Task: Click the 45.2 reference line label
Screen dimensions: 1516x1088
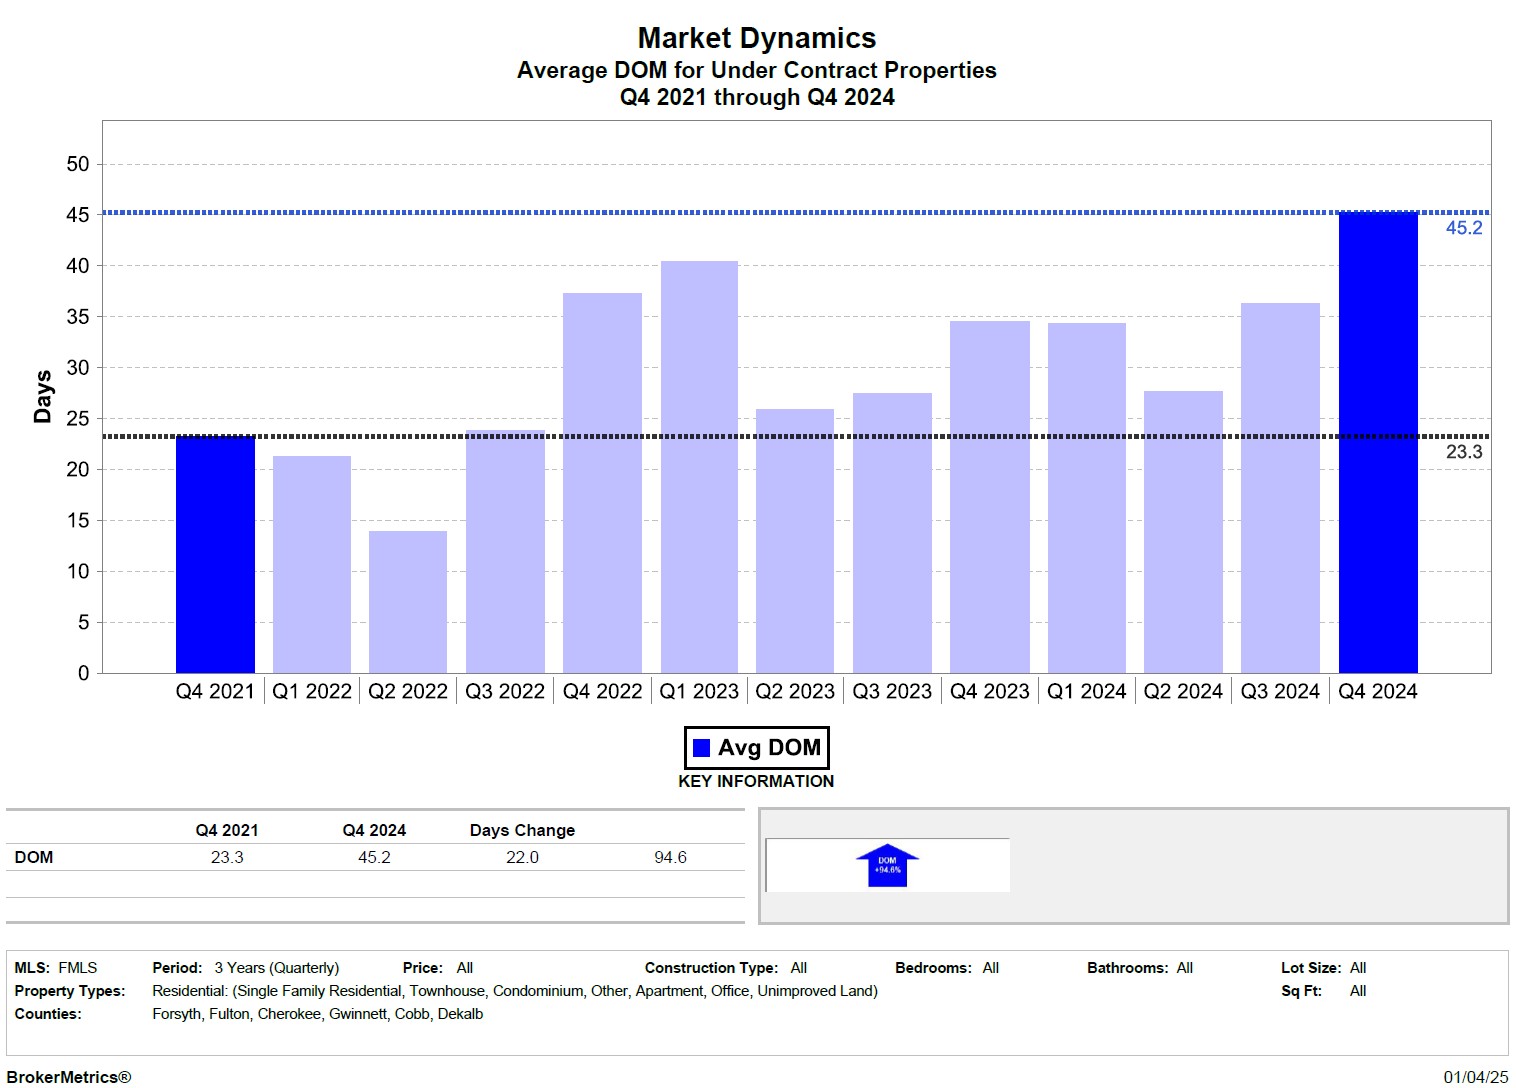Action: (1463, 228)
